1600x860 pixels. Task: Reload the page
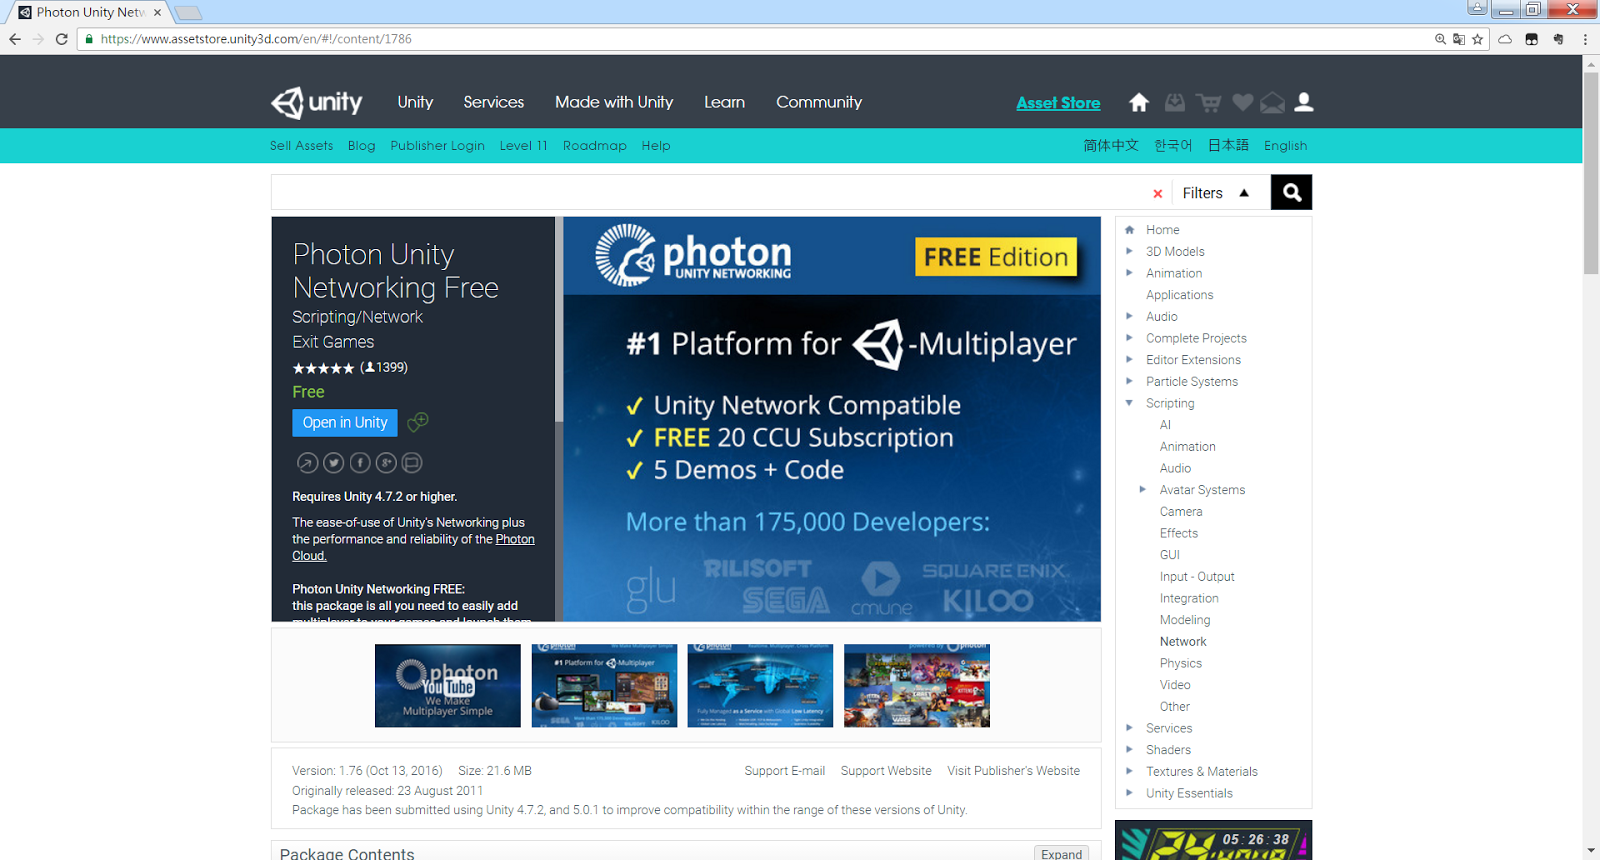pyautogui.click(x=62, y=39)
